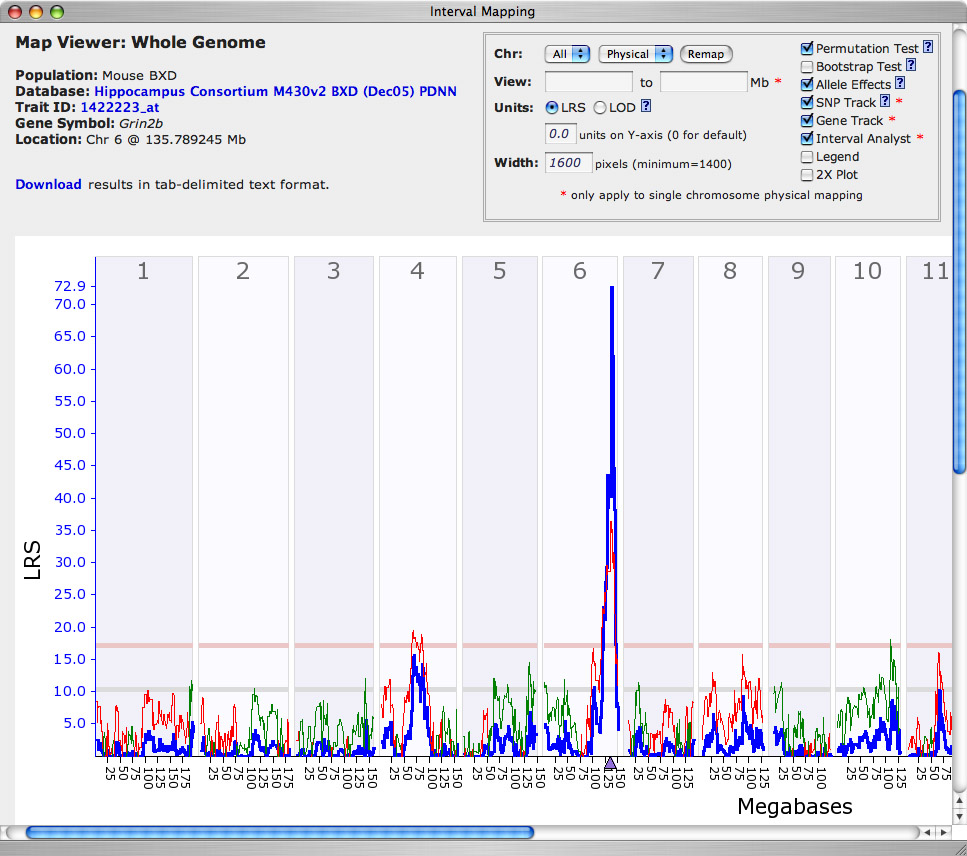Open help icon beside Permutation Test
This screenshot has height=856, width=967.
(927, 48)
